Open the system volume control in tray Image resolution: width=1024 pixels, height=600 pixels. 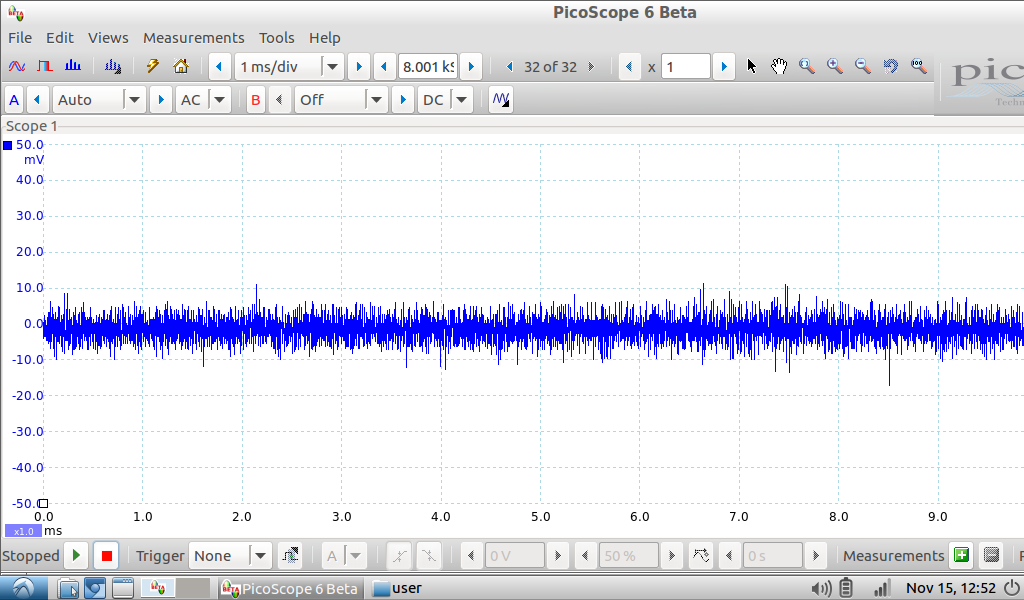(x=821, y=588)
